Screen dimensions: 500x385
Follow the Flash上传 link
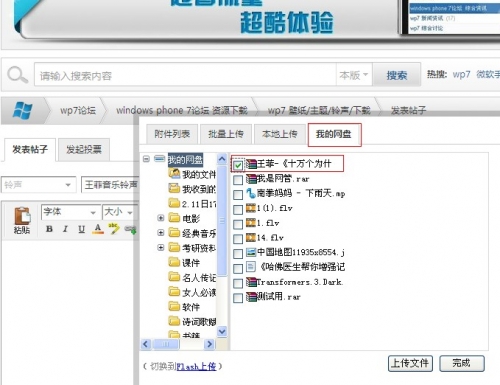tap(196, 367)
